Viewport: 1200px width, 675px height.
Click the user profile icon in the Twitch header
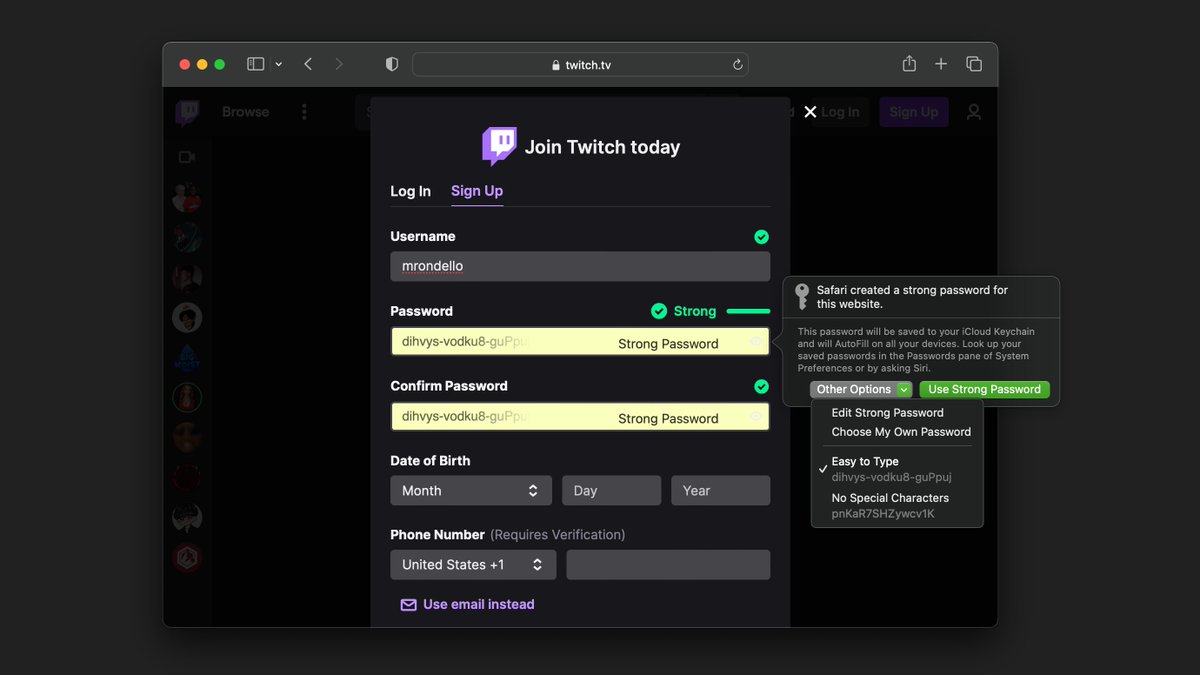[x=974, y=112]
